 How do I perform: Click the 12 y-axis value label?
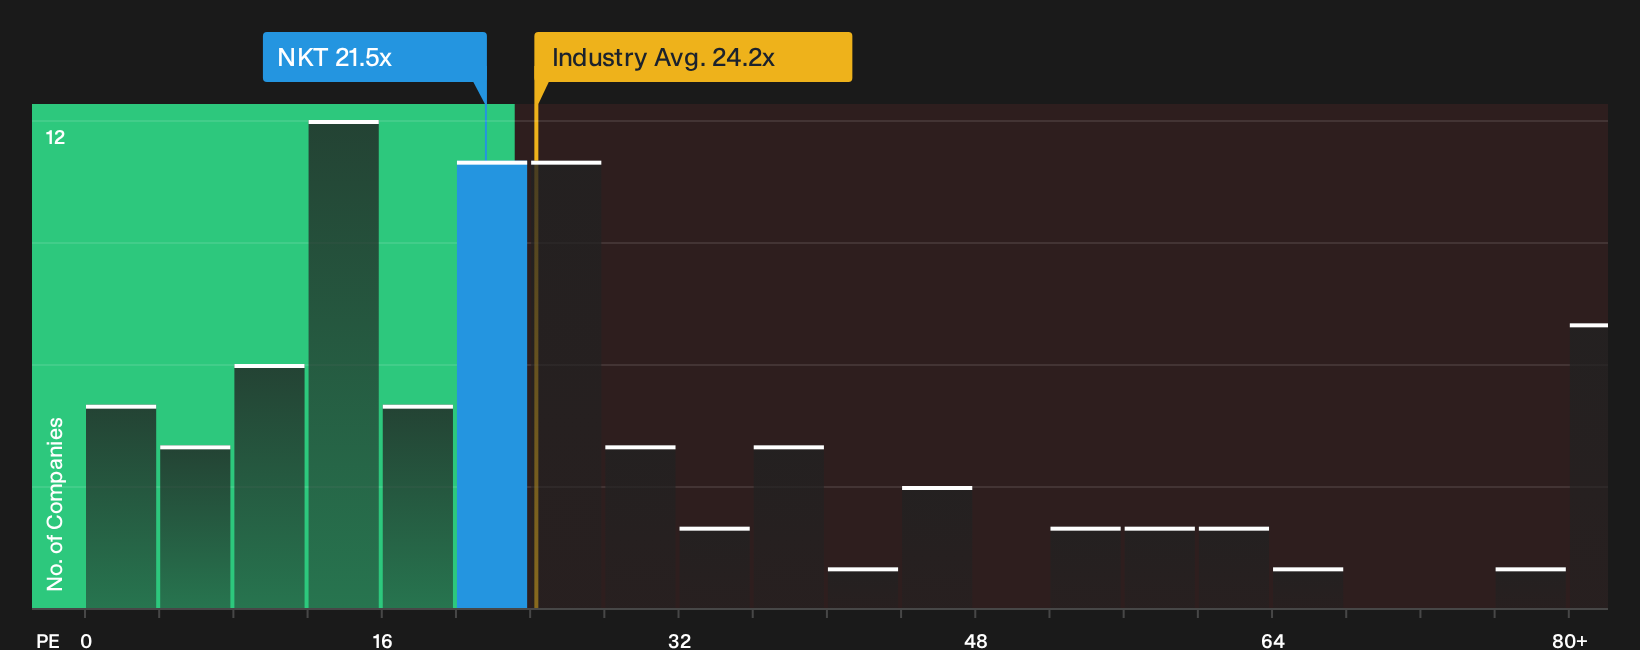click(x=55, y=137)
